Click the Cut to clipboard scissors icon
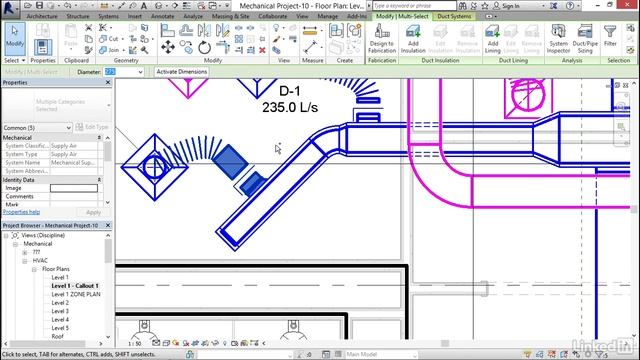The image size is (640, 360). click(89, 28)
